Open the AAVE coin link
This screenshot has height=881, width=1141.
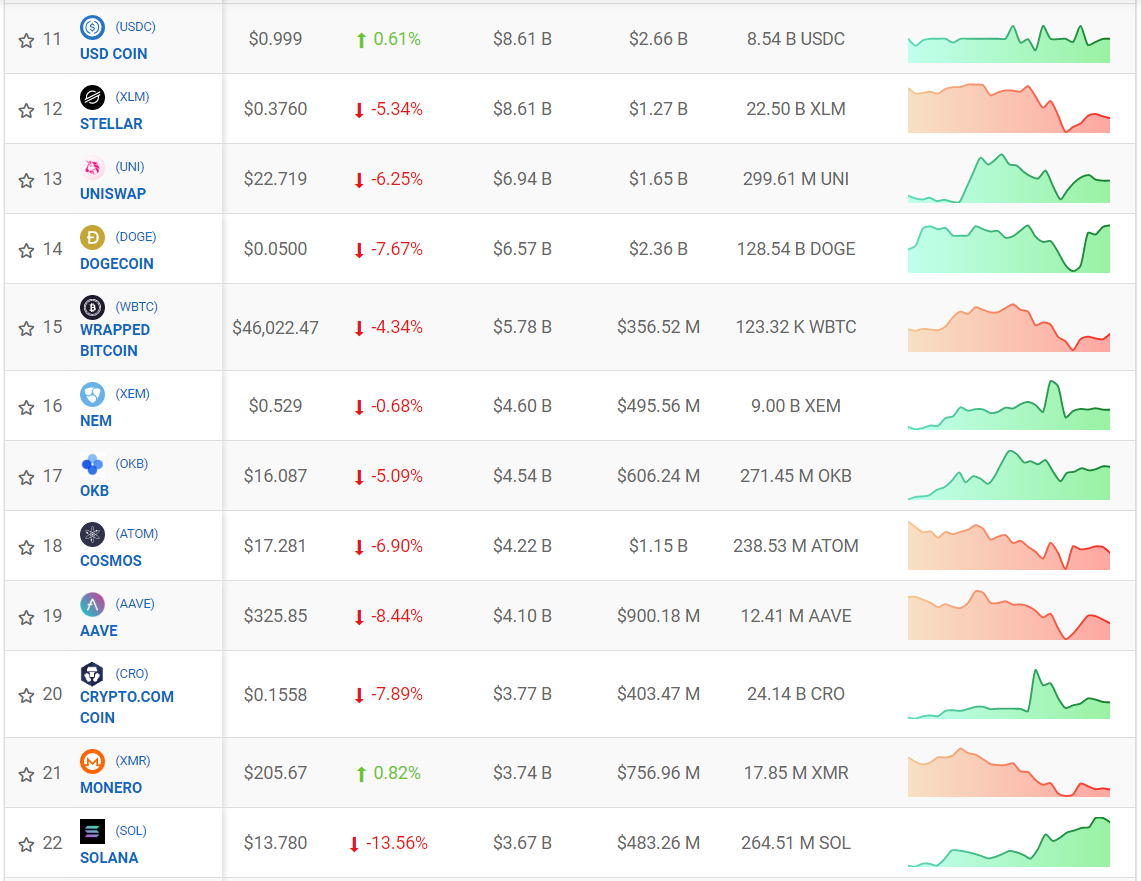coord(99,630)
